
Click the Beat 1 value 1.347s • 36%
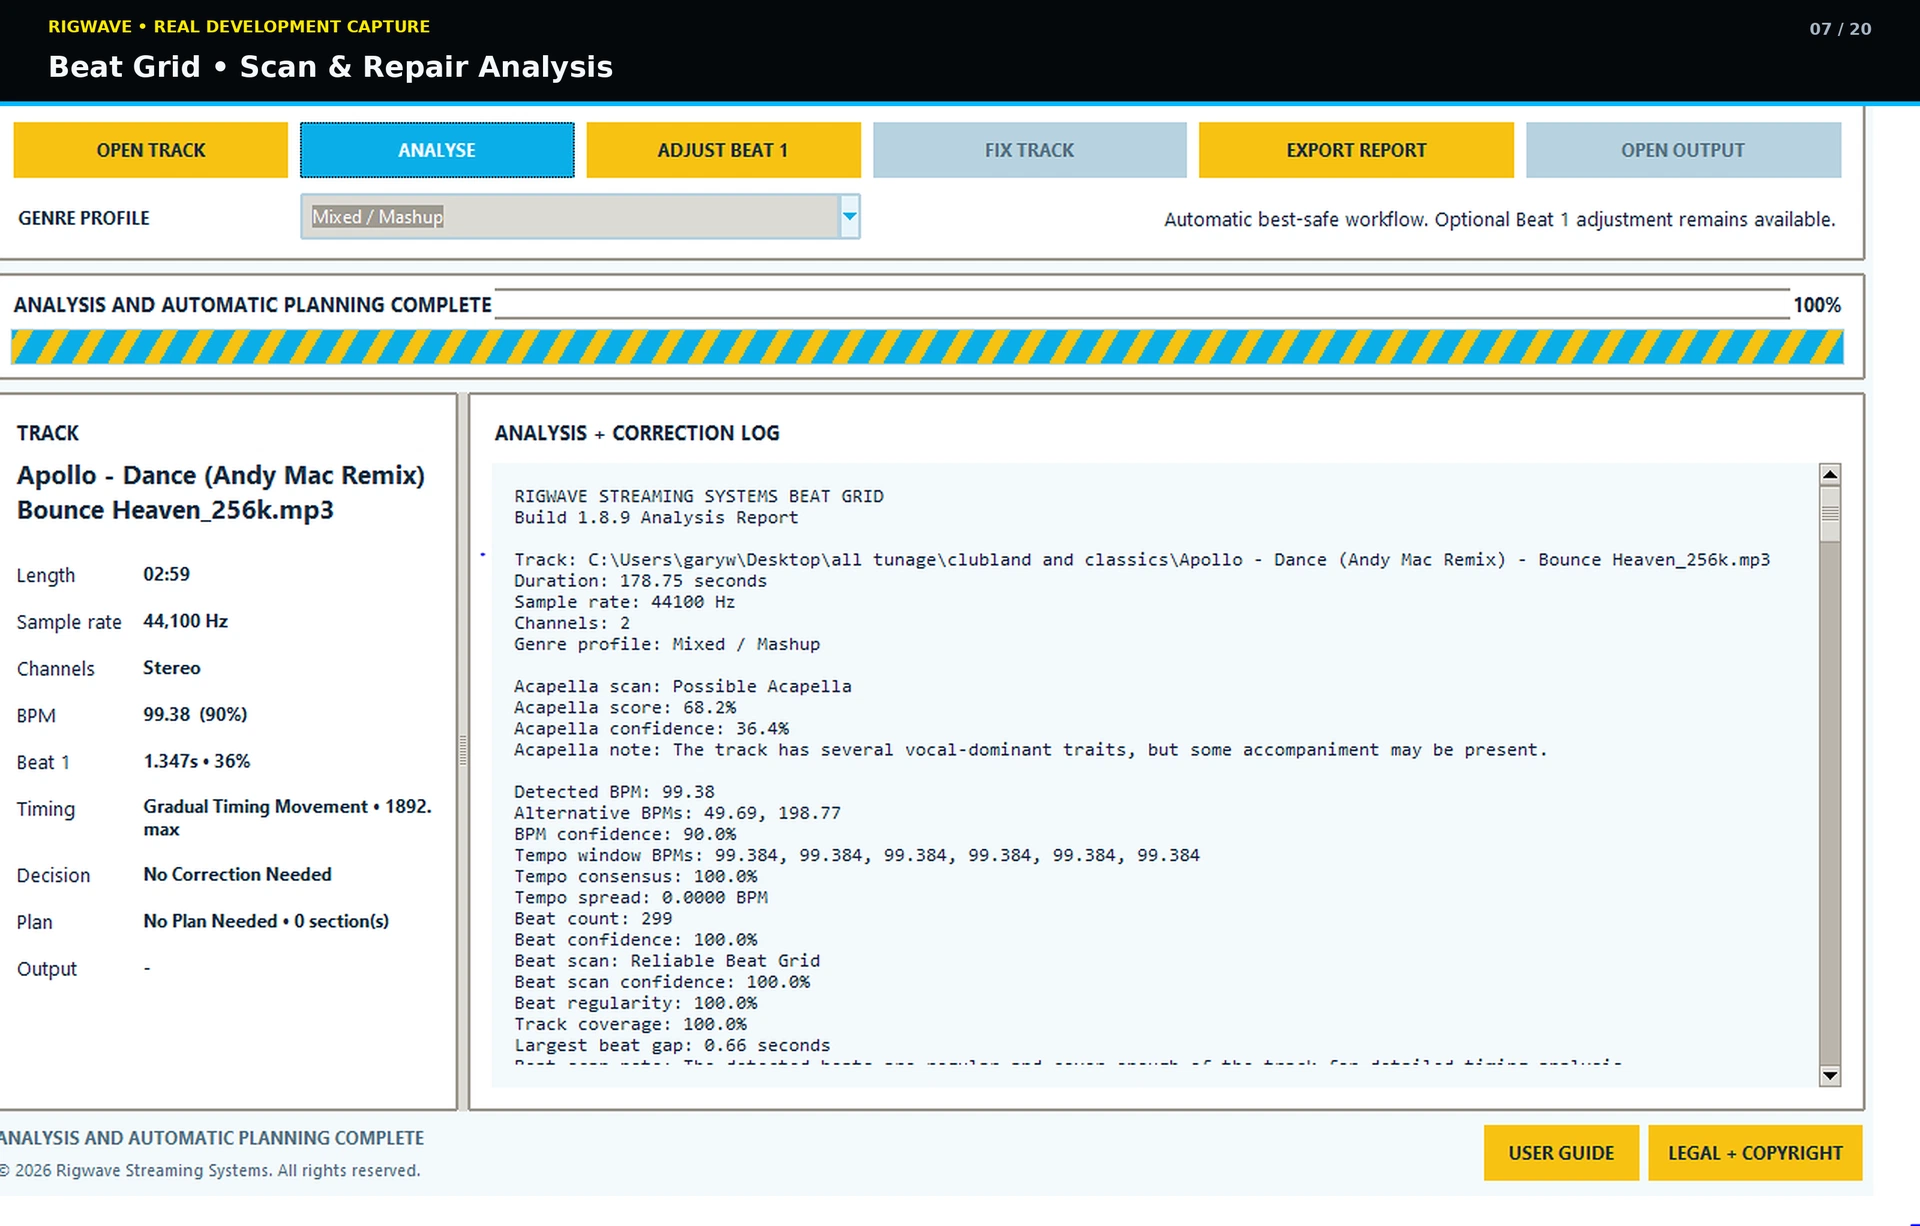click(x=196, y=761)
